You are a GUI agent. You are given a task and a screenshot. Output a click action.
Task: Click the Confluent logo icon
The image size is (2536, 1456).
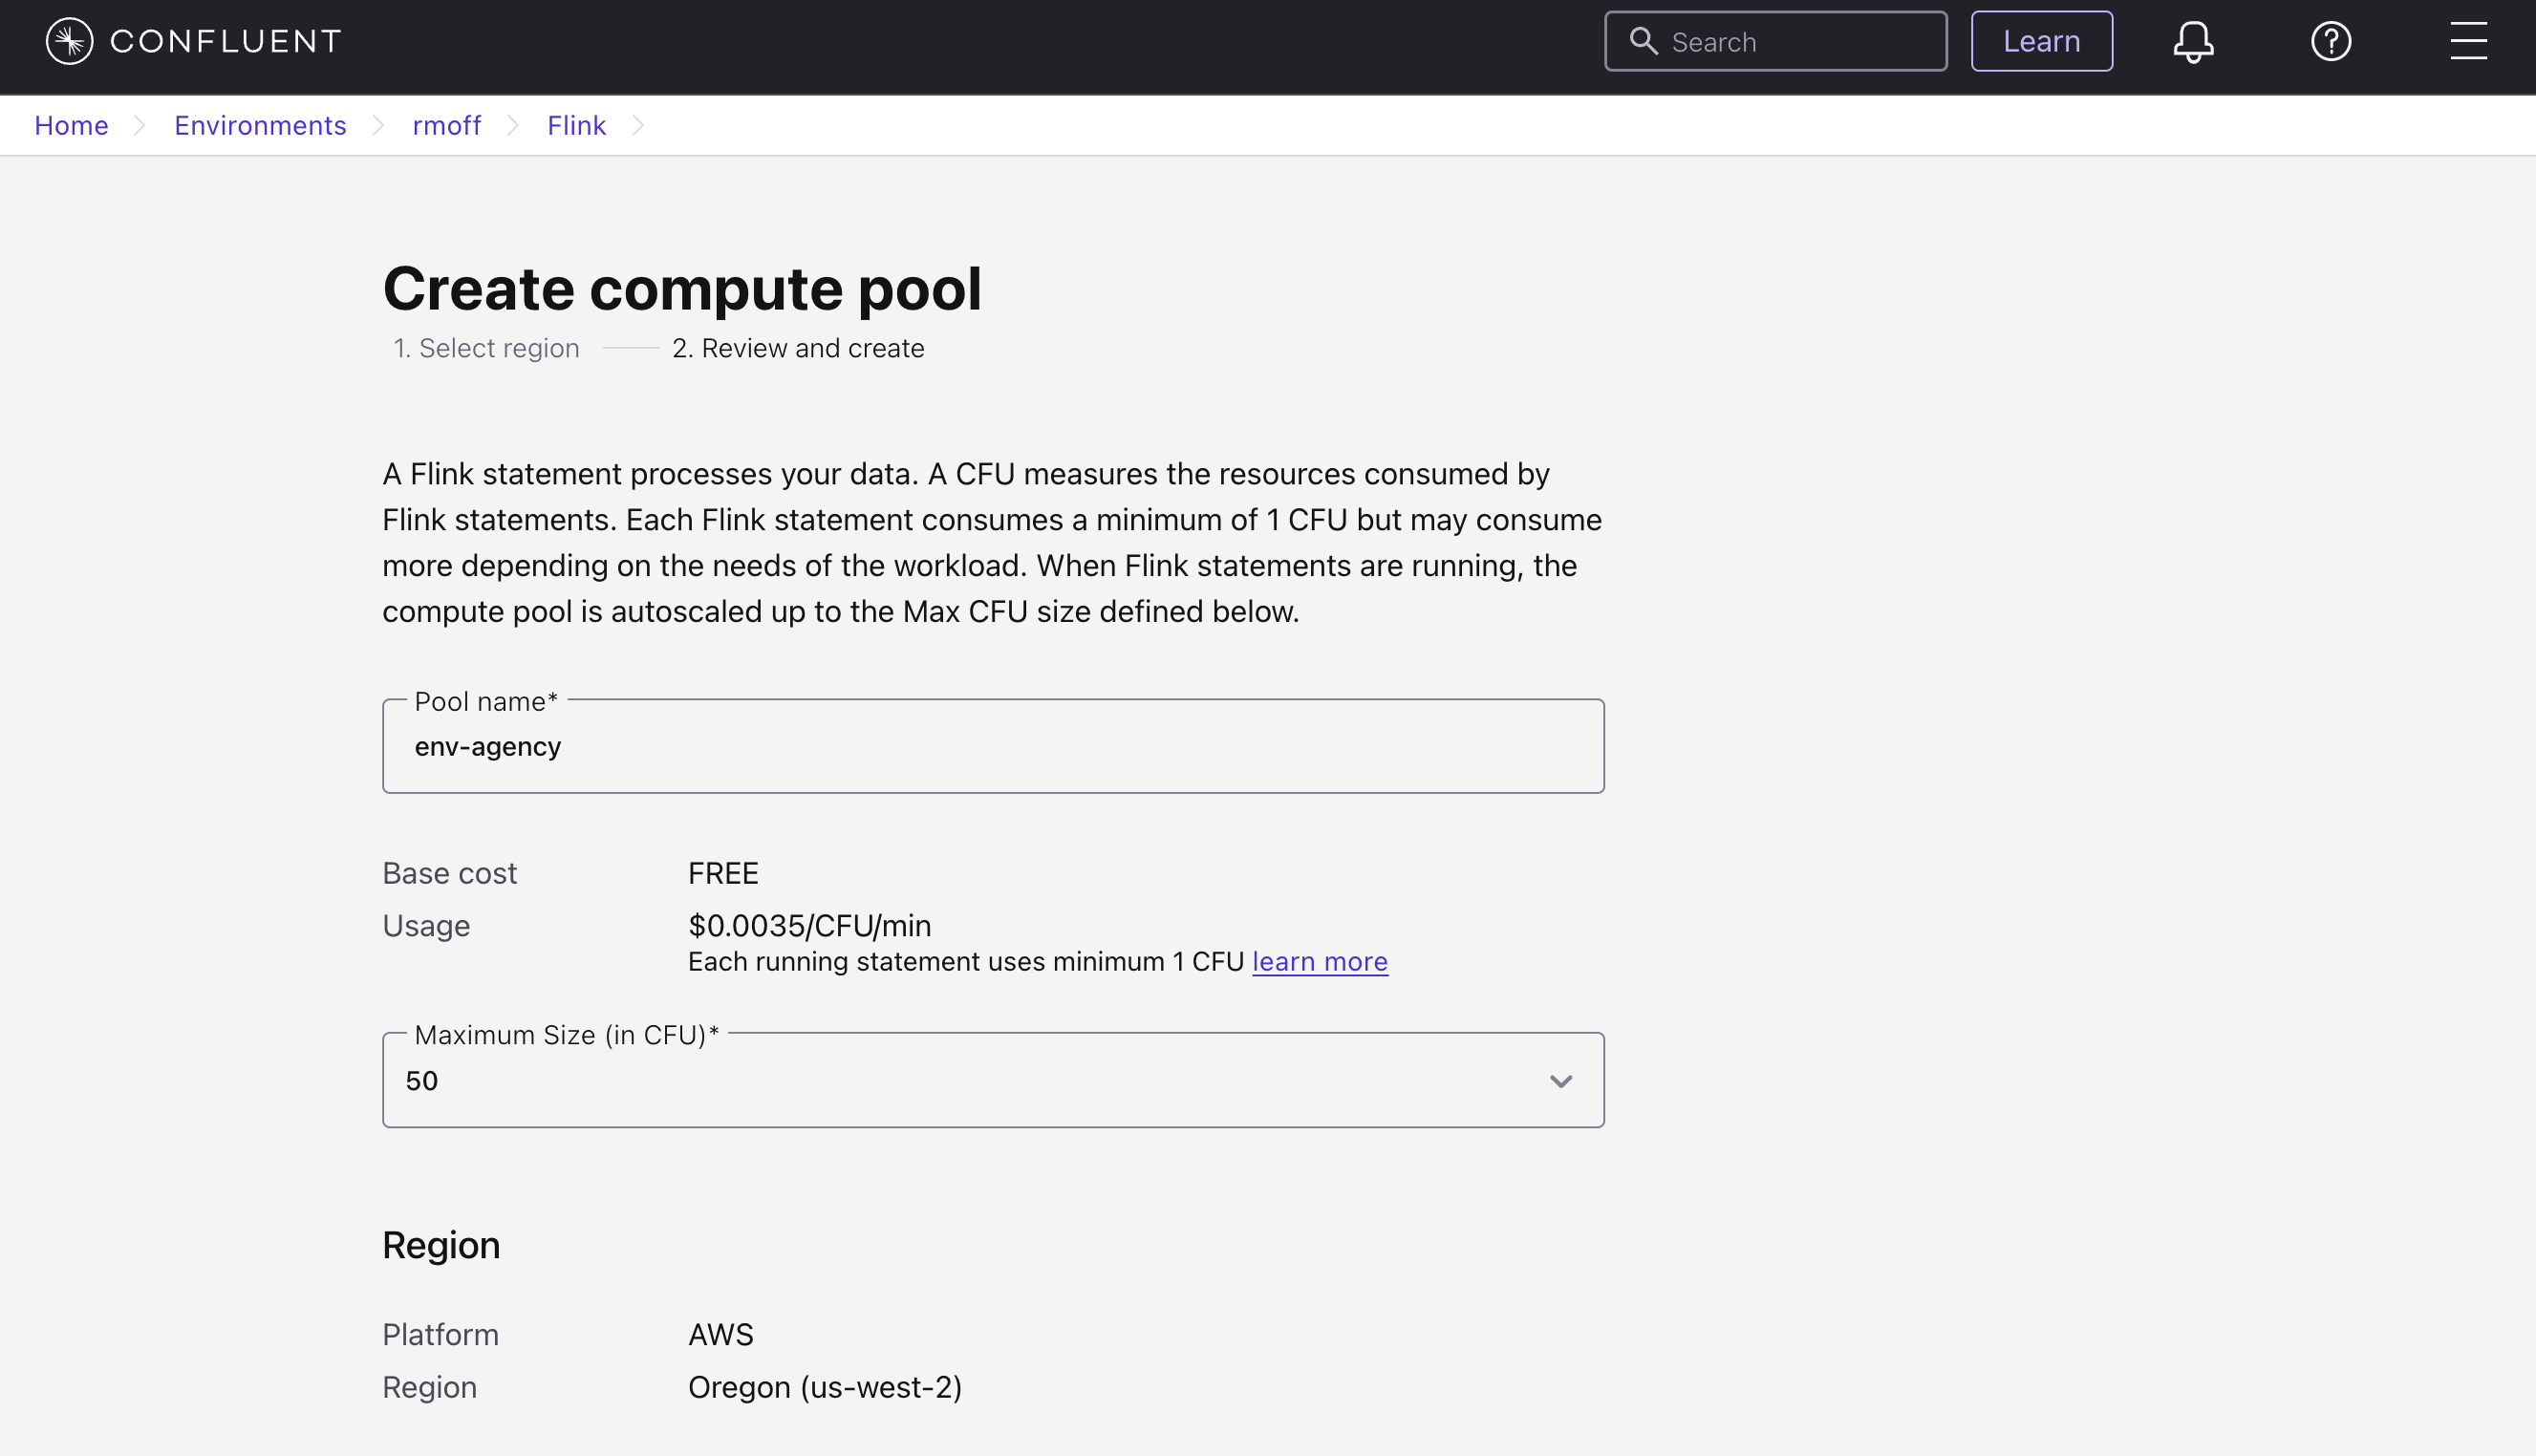coord(69,41)
